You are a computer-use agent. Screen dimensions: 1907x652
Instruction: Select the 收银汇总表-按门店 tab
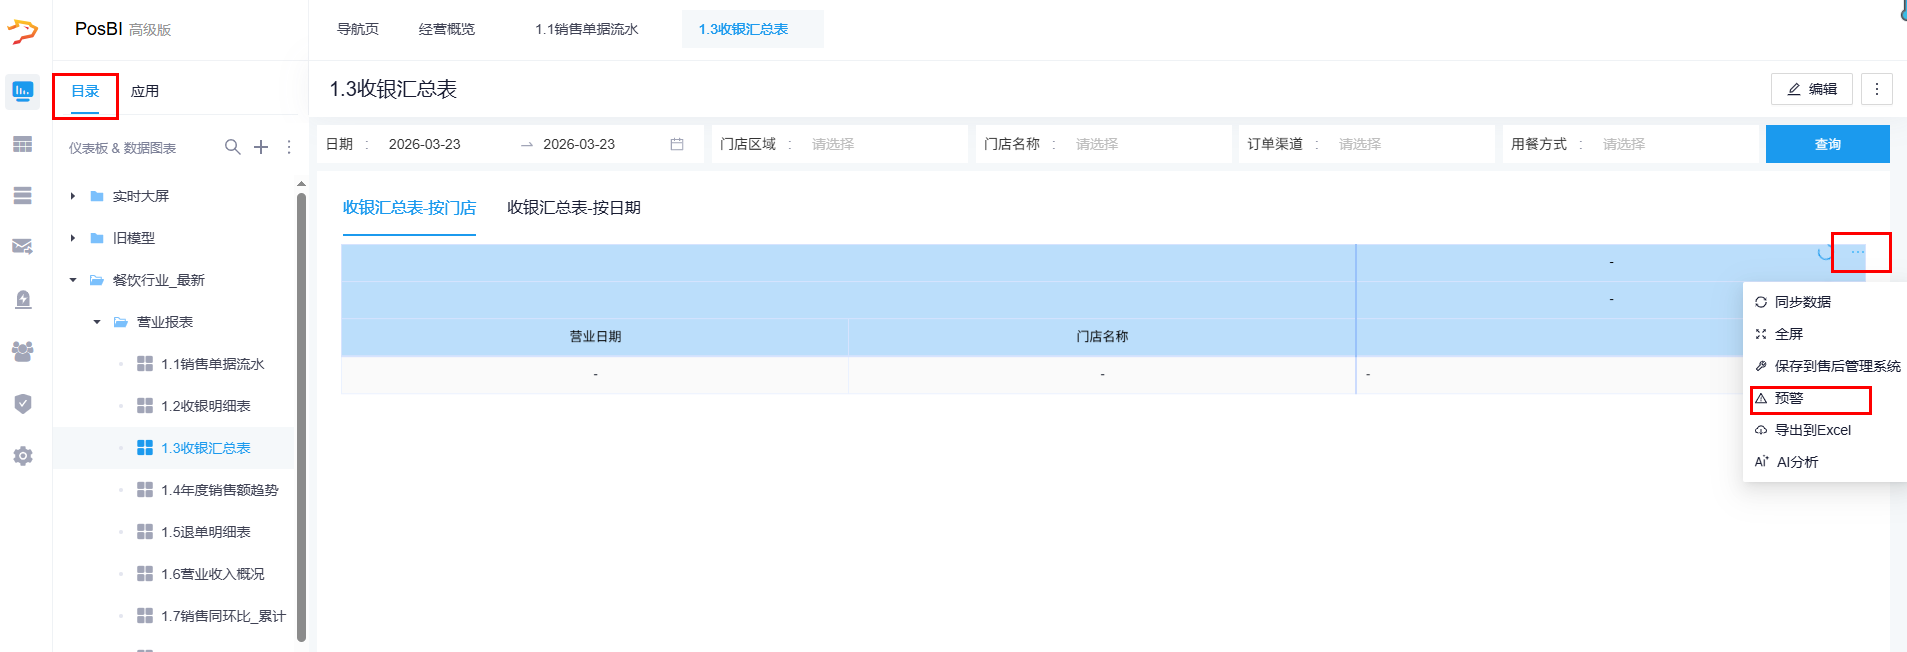click(409, 208)
